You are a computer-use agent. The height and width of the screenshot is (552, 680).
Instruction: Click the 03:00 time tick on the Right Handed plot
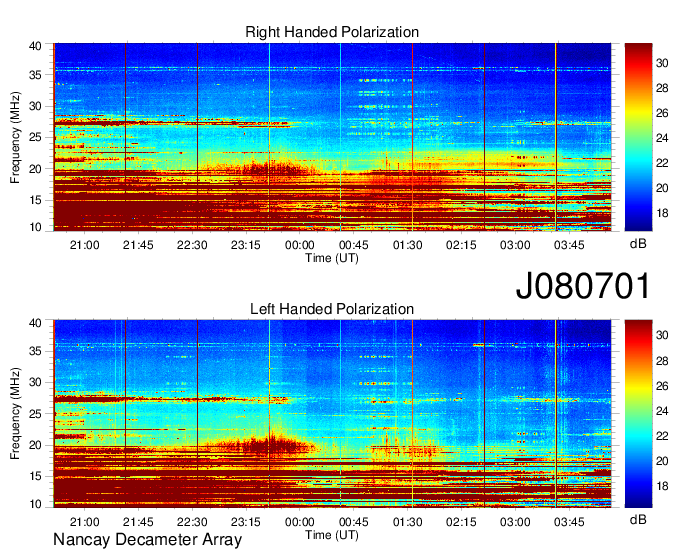click(x=515, y=245)
